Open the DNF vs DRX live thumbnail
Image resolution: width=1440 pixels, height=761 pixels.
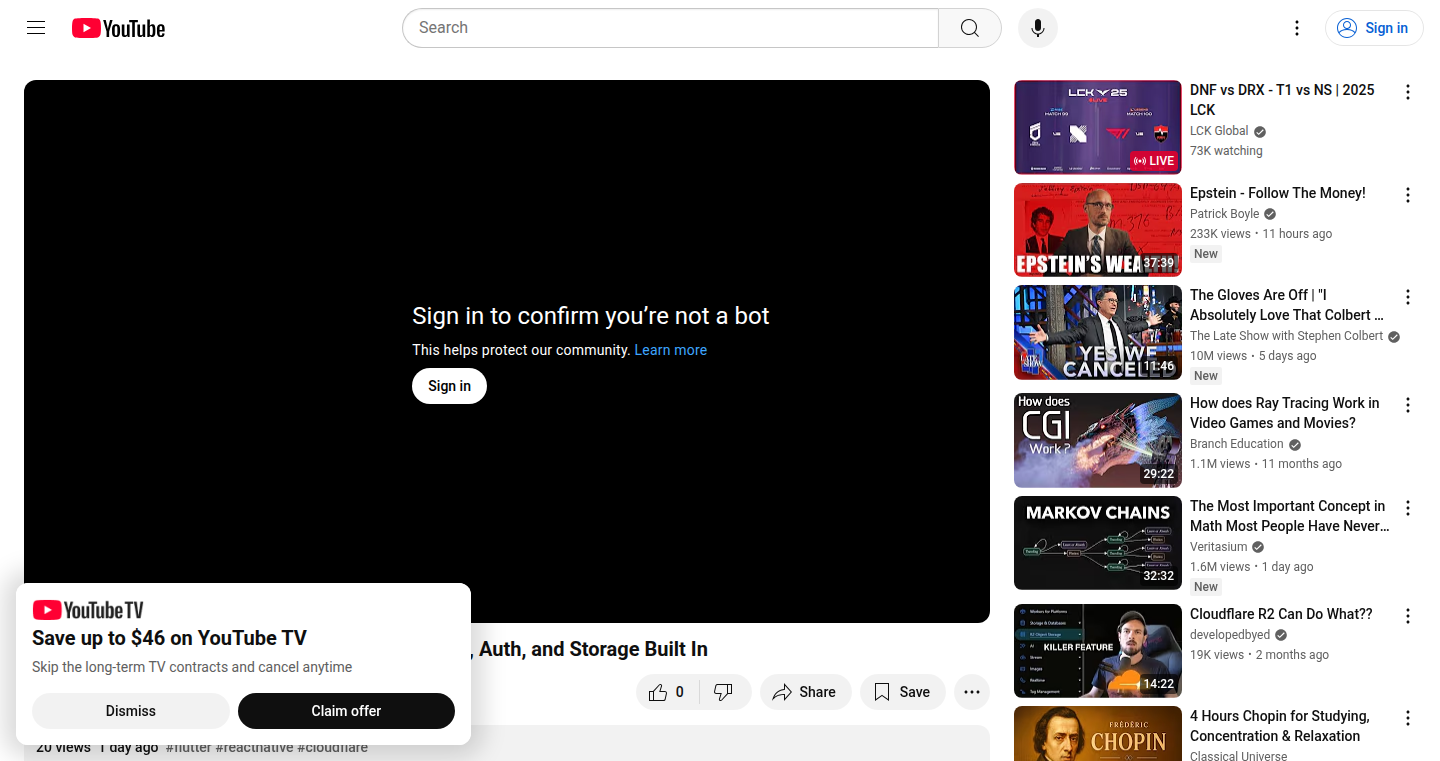(1098, 127)
